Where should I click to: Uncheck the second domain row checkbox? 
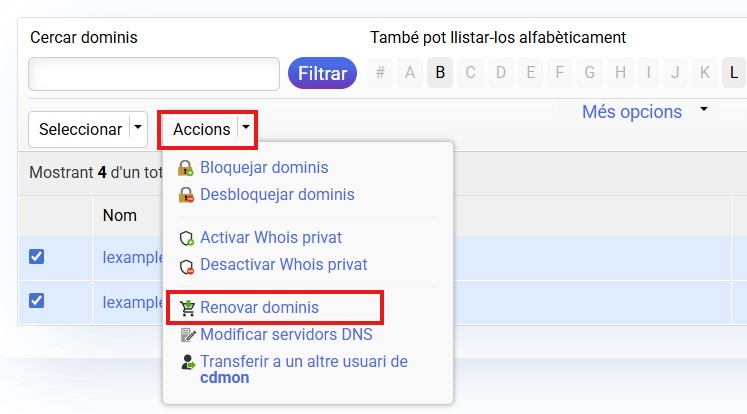pyautogui.click(x=37, y=300)
